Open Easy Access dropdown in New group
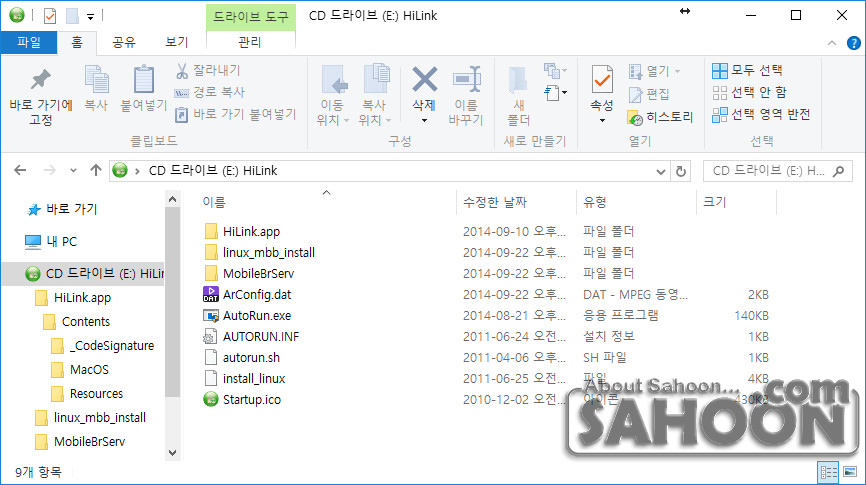 555,92
